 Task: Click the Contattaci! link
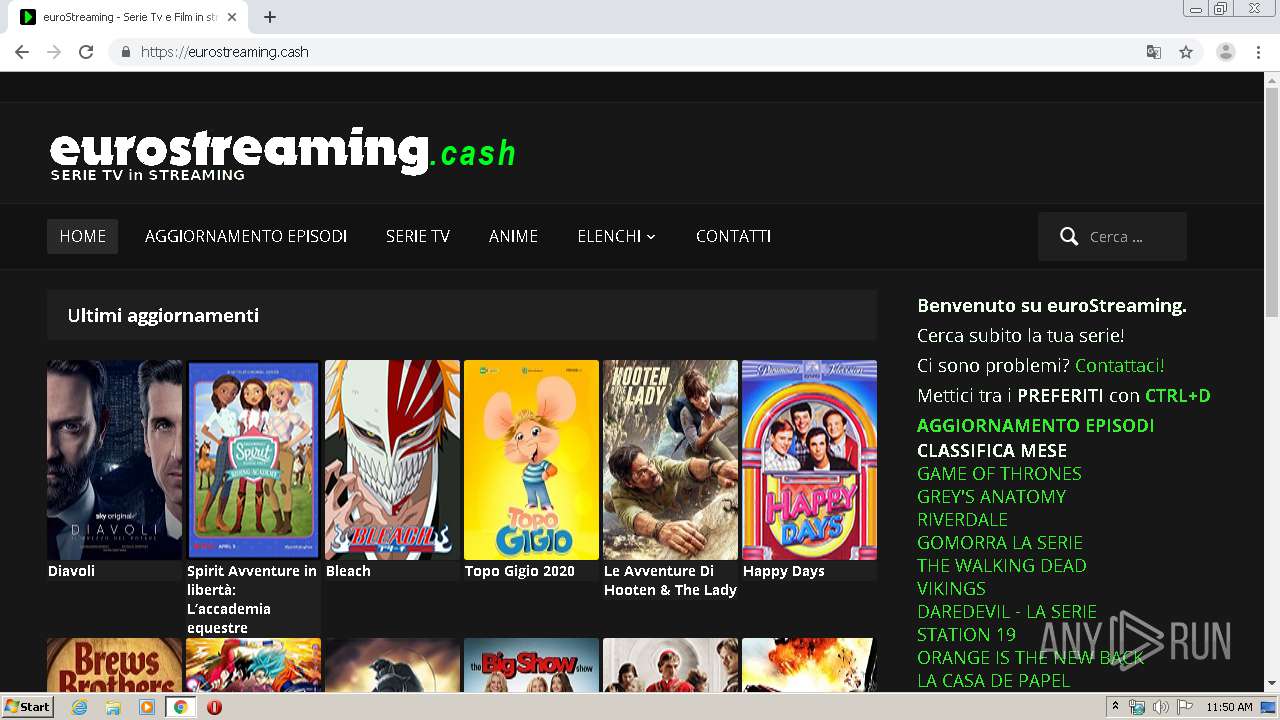(1119, 366)
